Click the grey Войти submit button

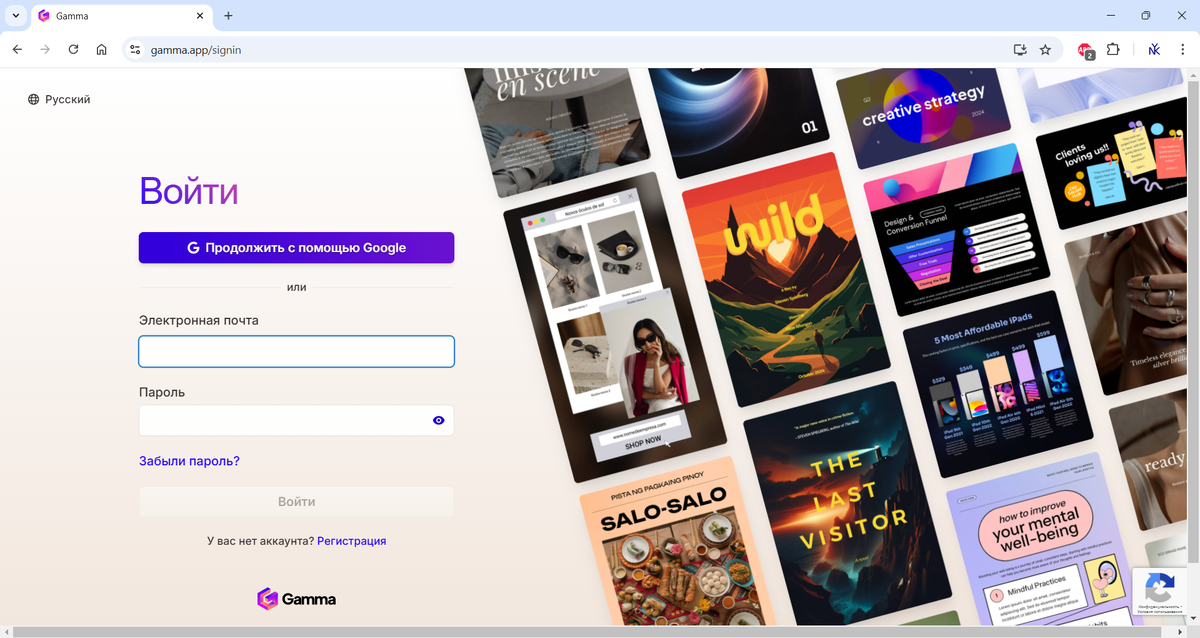(x=296, y=502)
